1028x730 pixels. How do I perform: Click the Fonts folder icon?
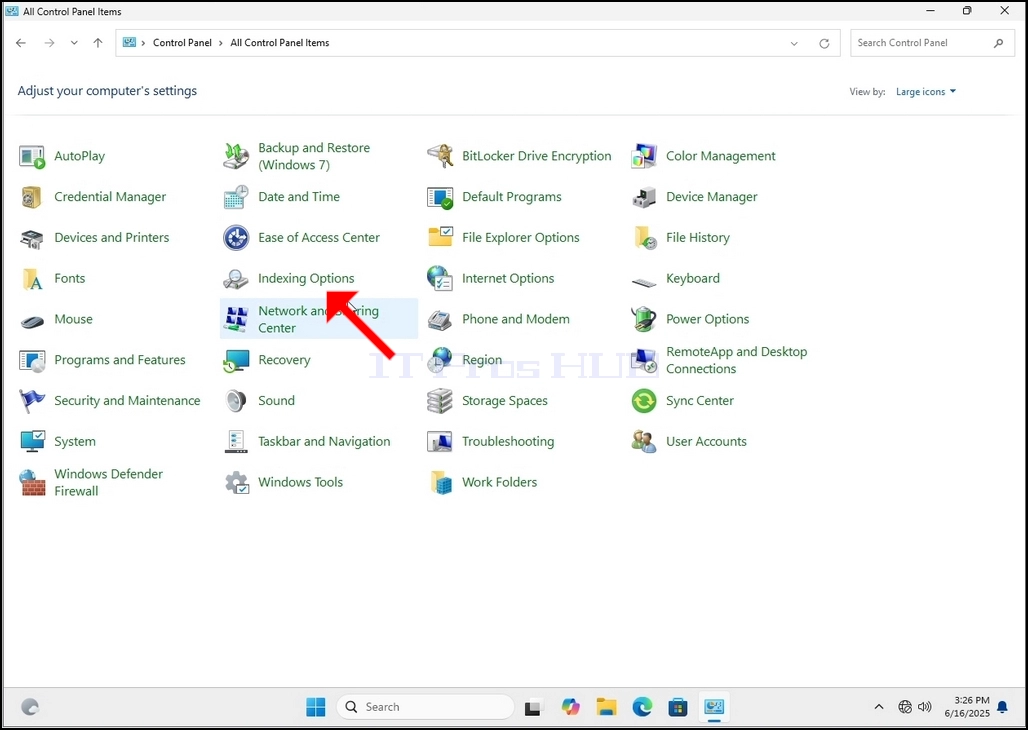point(31,279)
